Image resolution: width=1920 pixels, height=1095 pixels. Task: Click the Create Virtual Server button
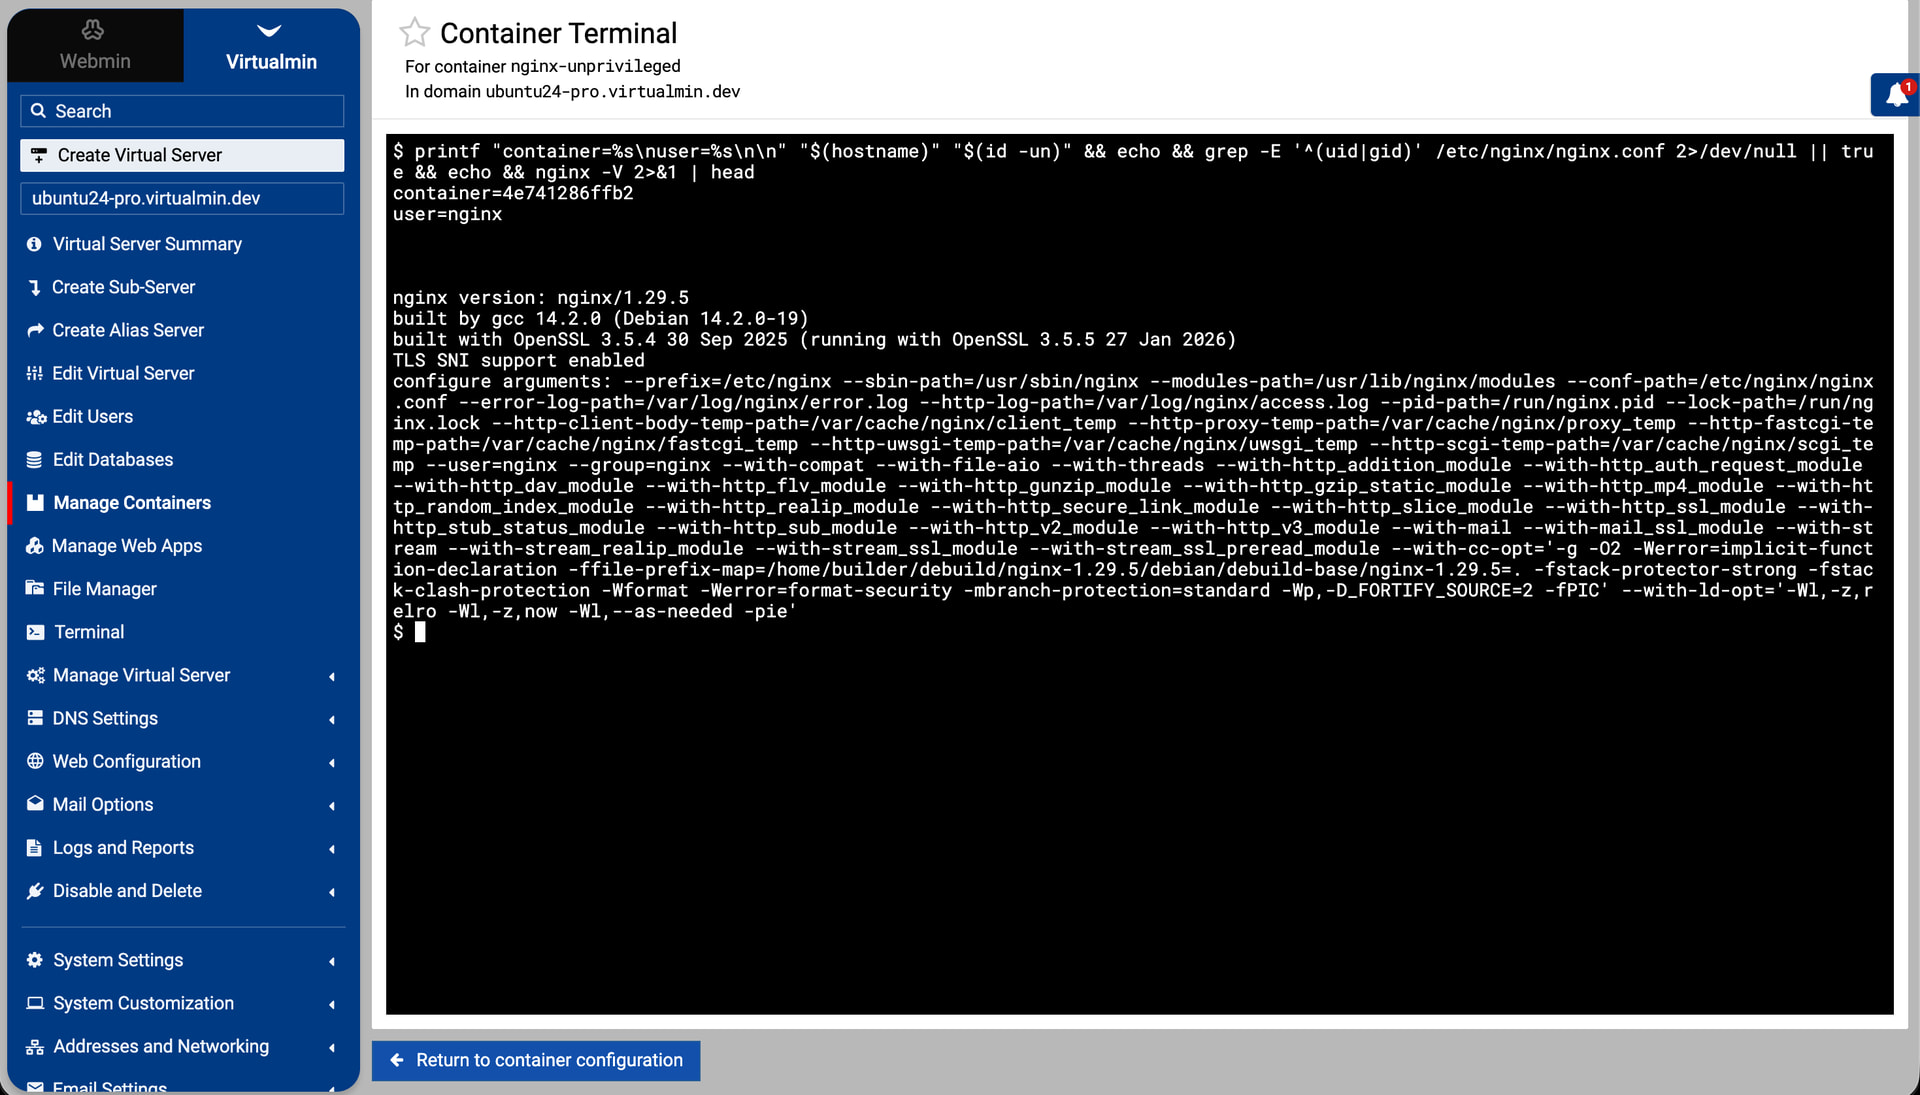click(182, 155)
